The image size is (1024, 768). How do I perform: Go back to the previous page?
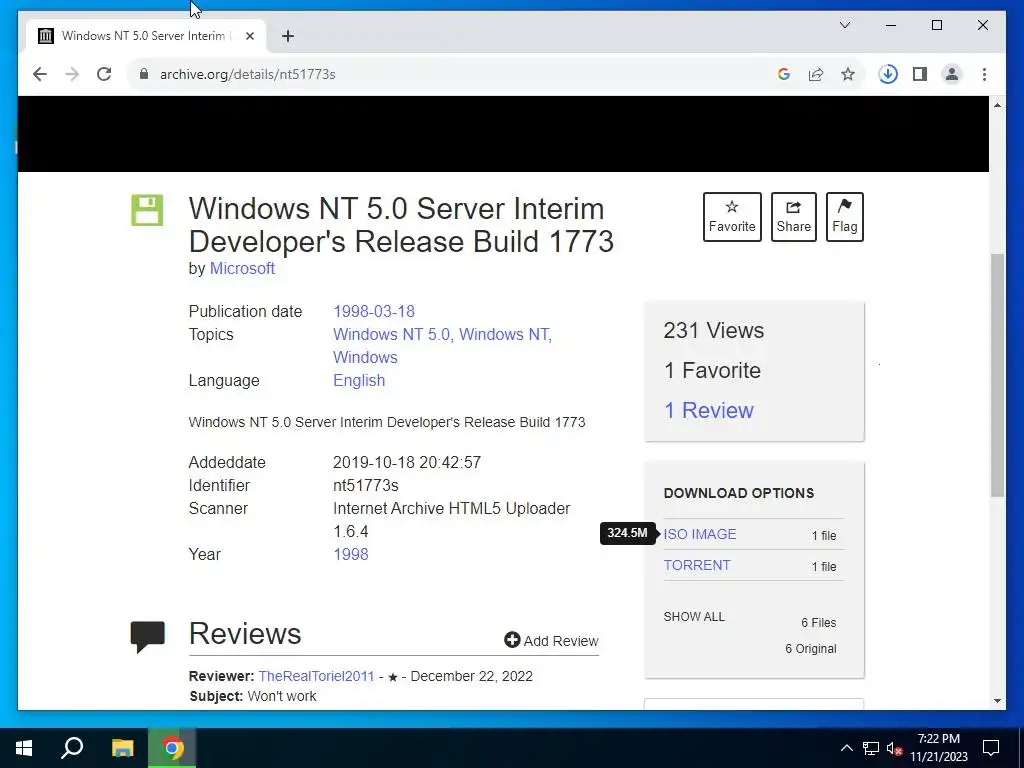[40, 74]
